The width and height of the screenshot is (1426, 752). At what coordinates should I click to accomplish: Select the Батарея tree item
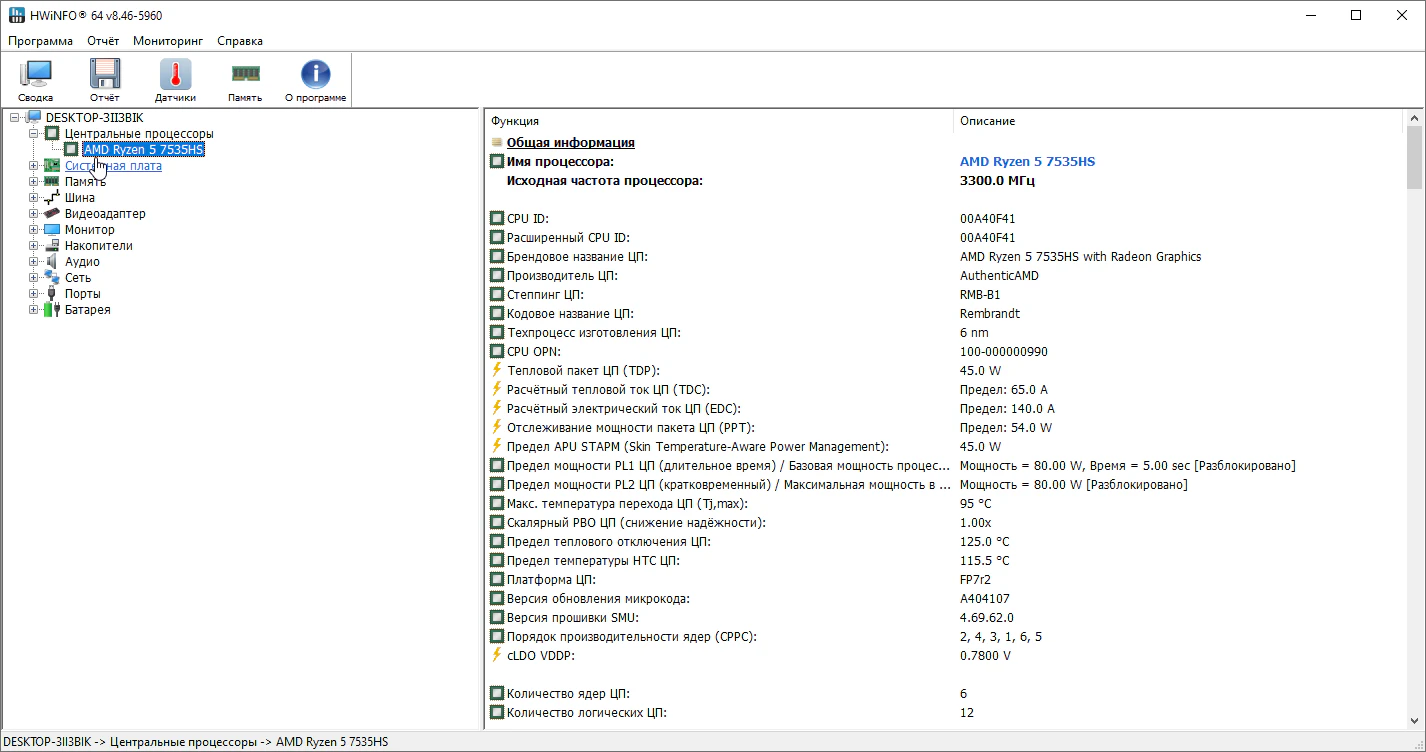[87, 310]
